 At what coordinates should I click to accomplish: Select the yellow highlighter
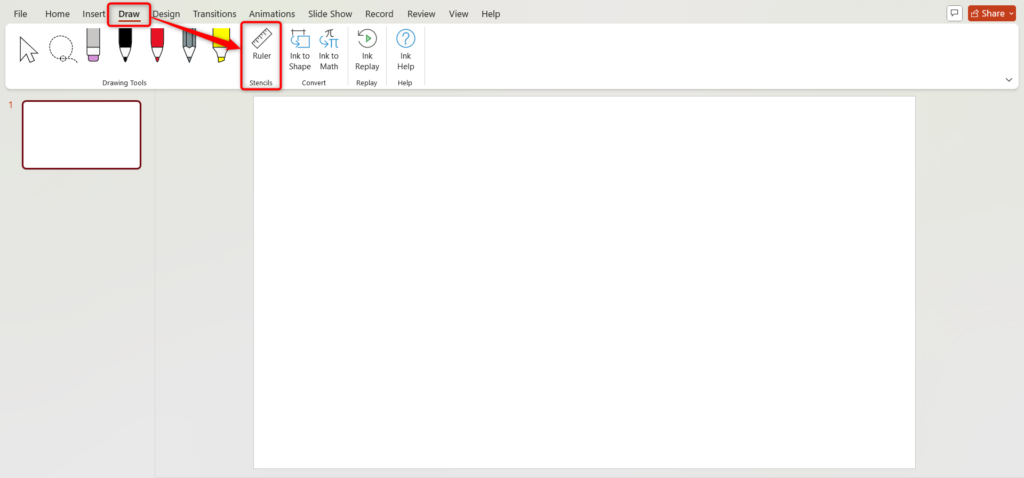pyautogui.click(x=220, y=46)
